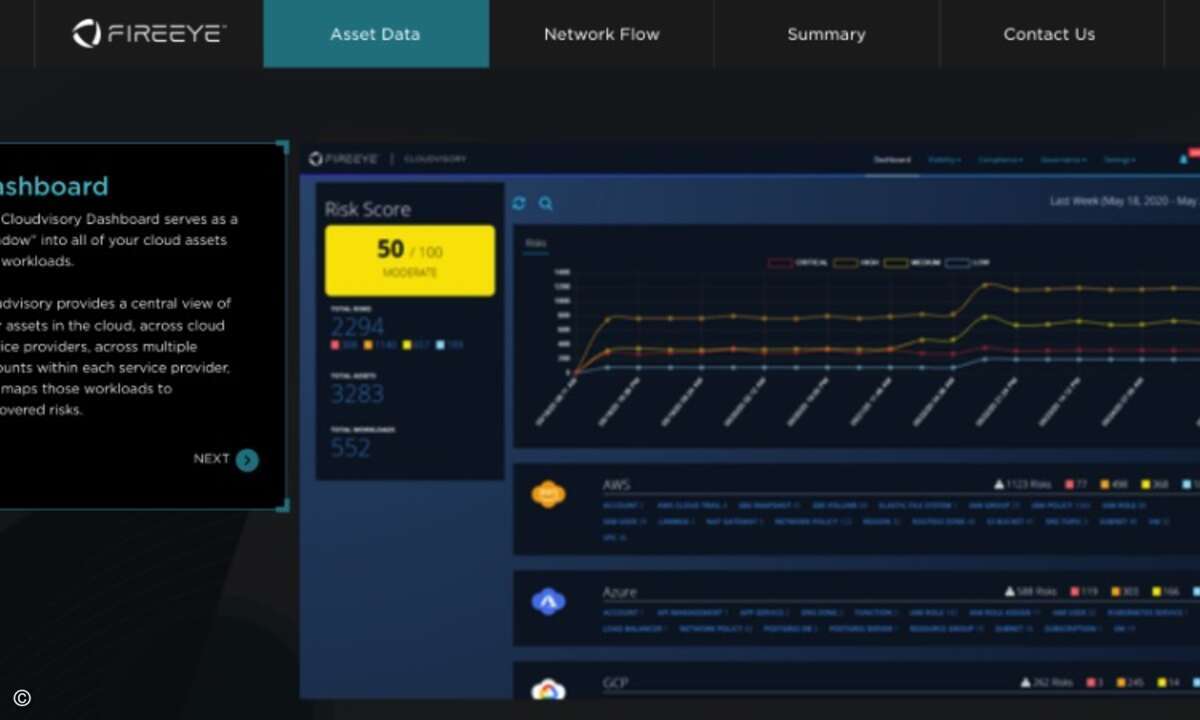This screenshot has width=1200, height=720.
Task: Click the blue Azure cloud icon
Action: tap(548, 601)
